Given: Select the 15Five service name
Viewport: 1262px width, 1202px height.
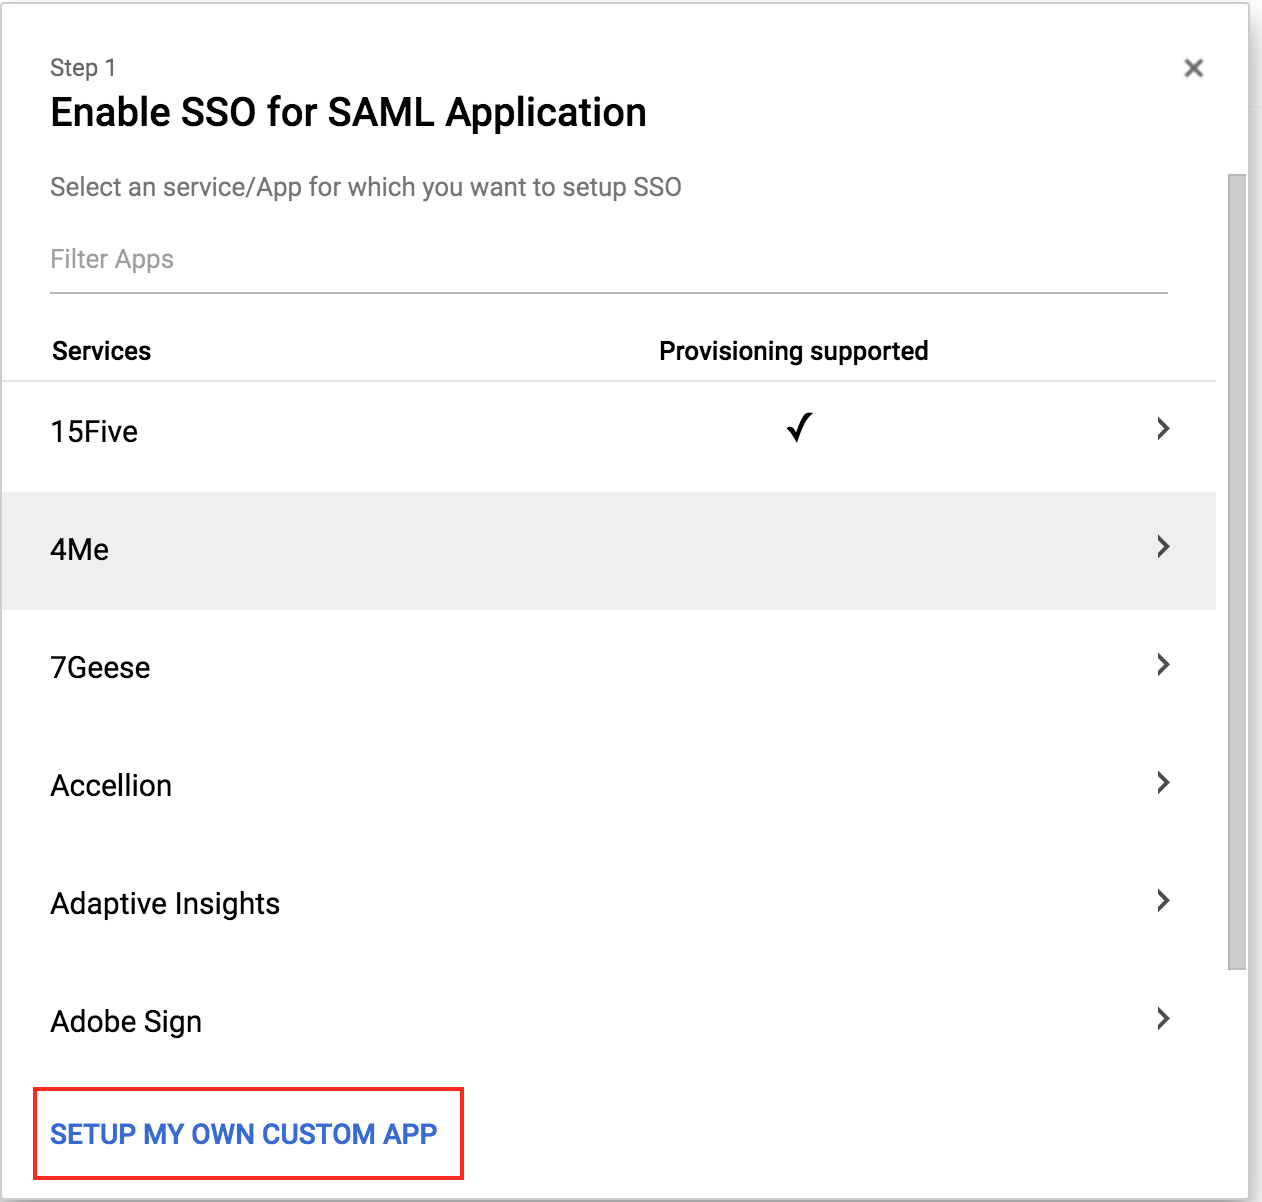Looking at the screenshot, I should [94, 432].
